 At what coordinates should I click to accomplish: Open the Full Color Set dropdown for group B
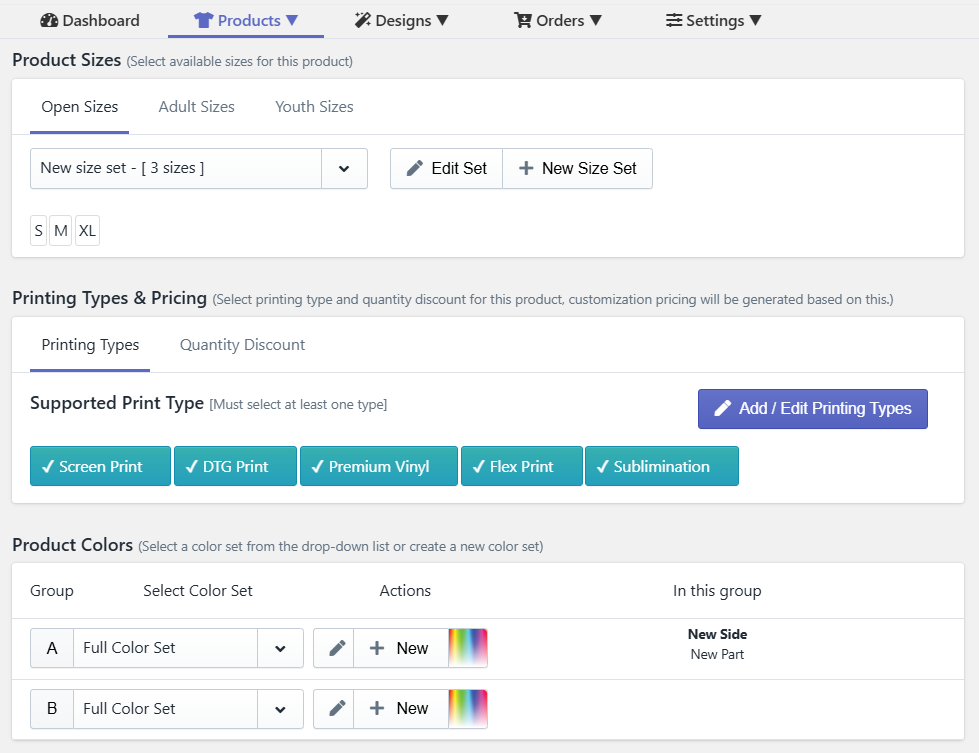tap(280, 709)
